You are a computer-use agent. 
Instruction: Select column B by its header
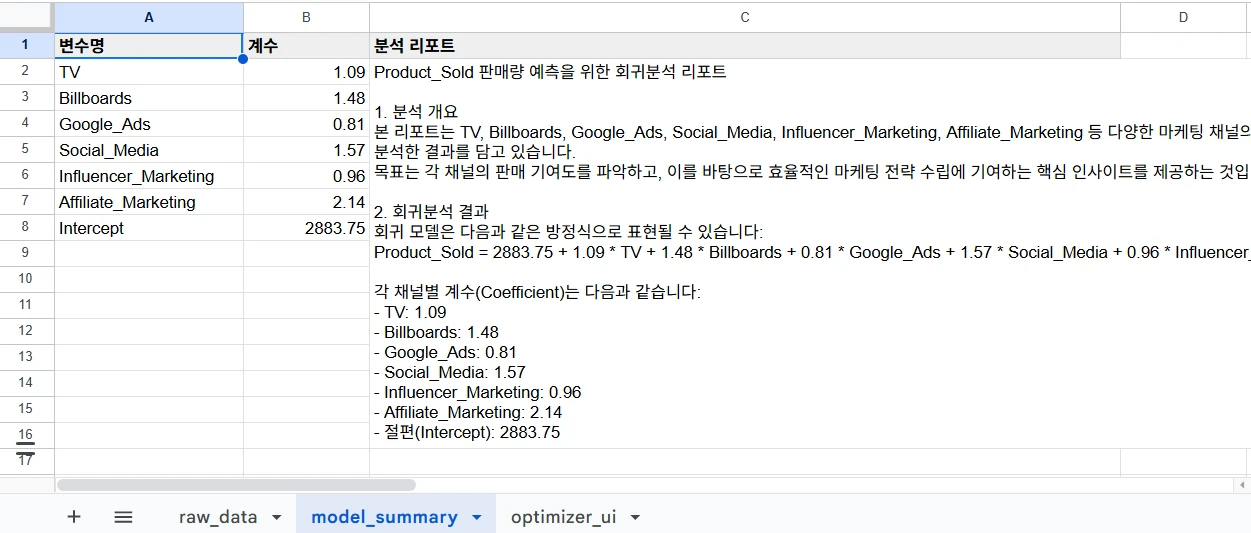pyautogui.click(x=306, y=17)
